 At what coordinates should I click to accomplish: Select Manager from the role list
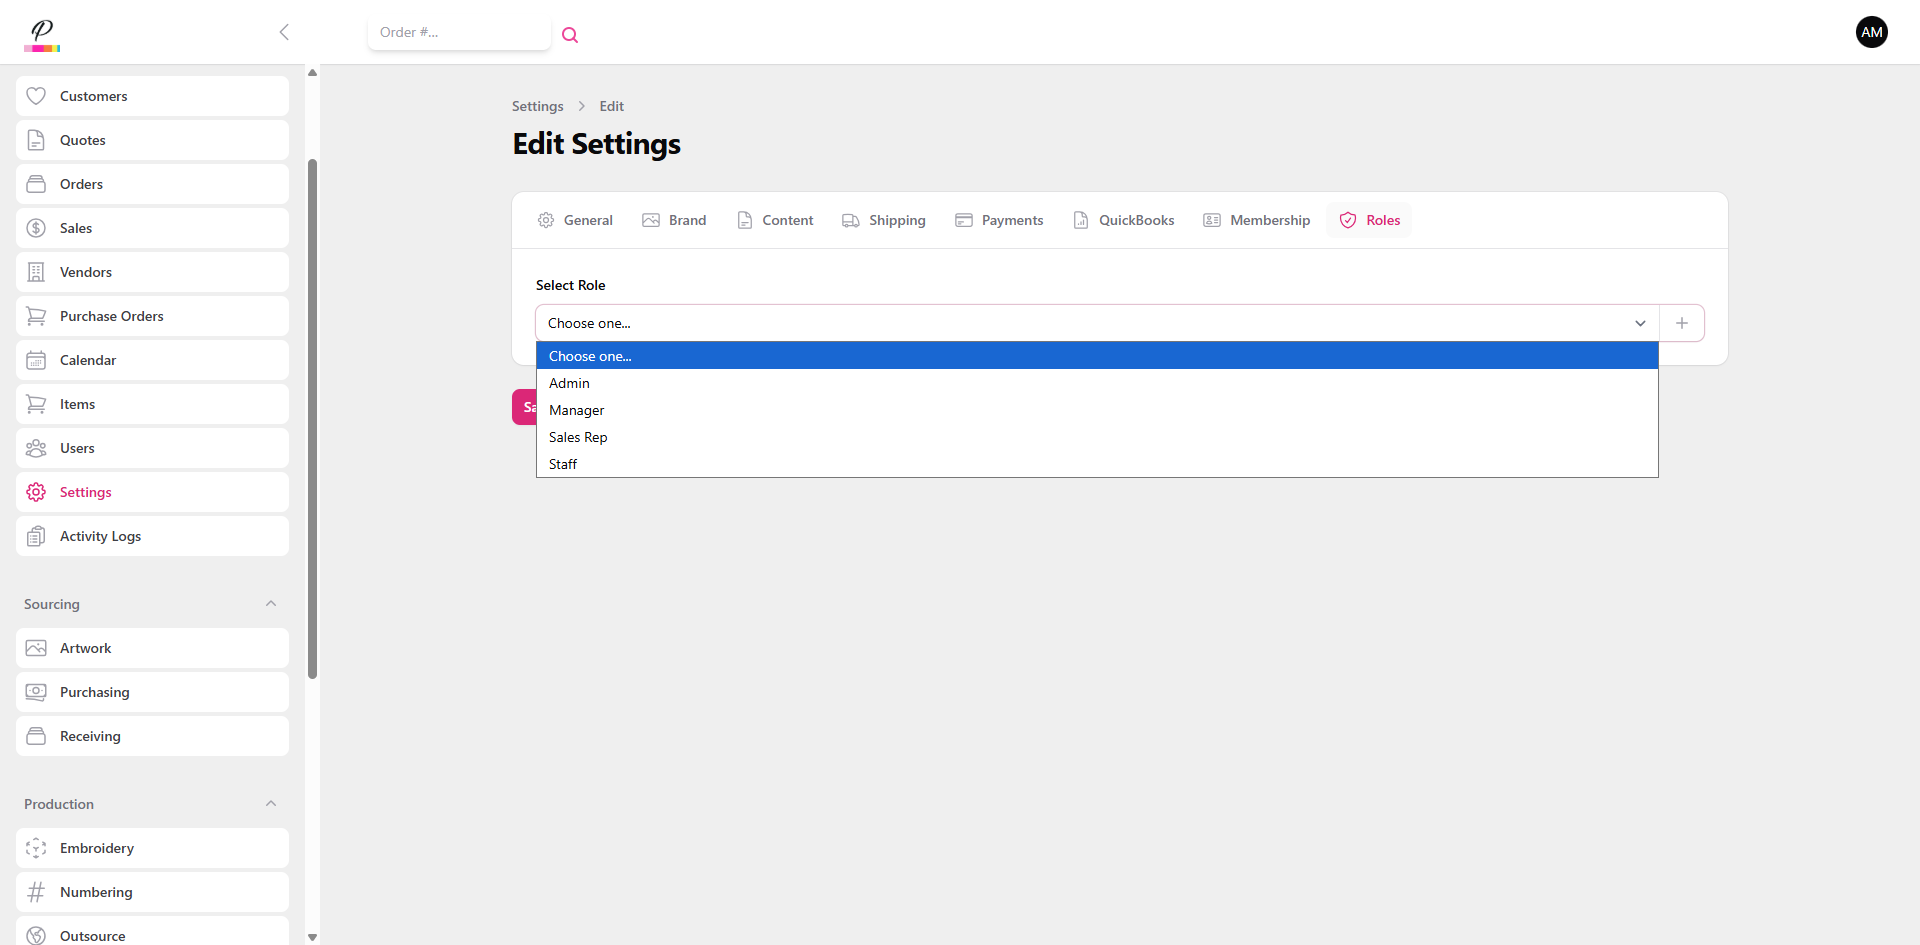click(576, 410)
